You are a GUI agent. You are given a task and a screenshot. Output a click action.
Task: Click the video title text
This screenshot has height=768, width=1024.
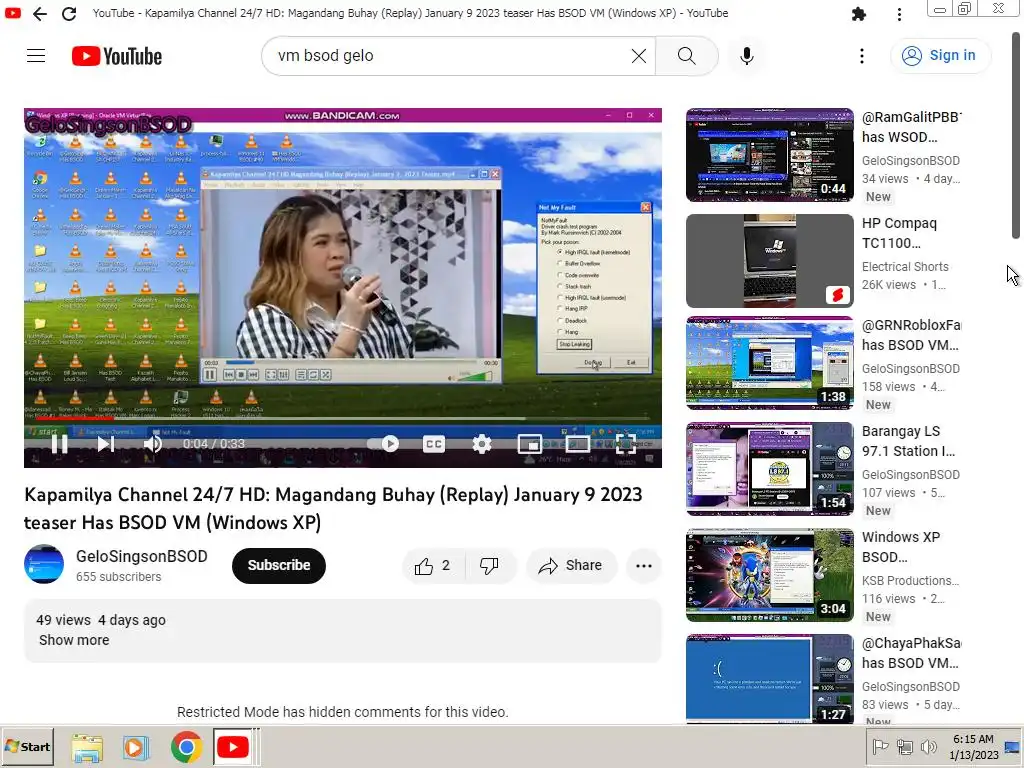[x=333, y=509]
